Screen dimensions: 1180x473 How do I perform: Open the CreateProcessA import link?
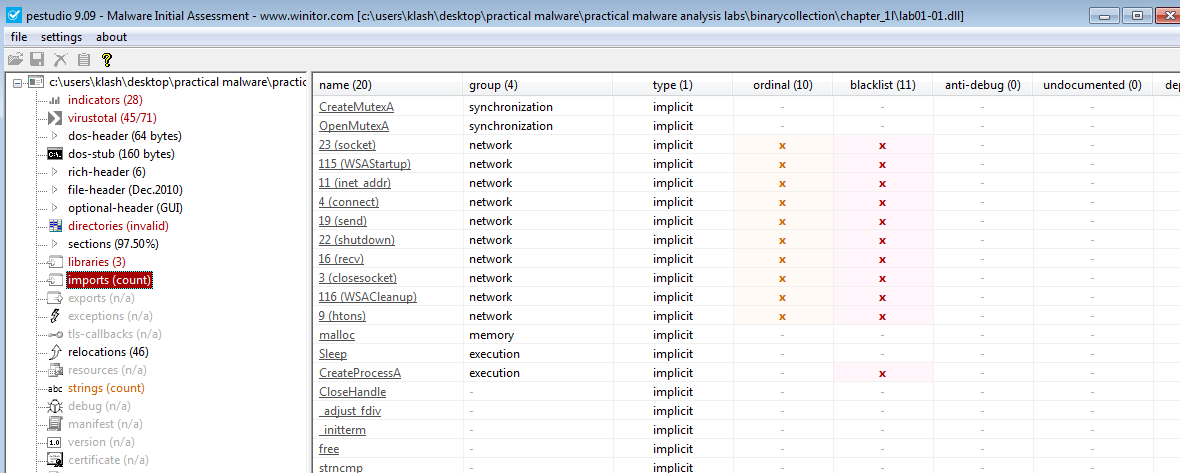pos(360,373)
